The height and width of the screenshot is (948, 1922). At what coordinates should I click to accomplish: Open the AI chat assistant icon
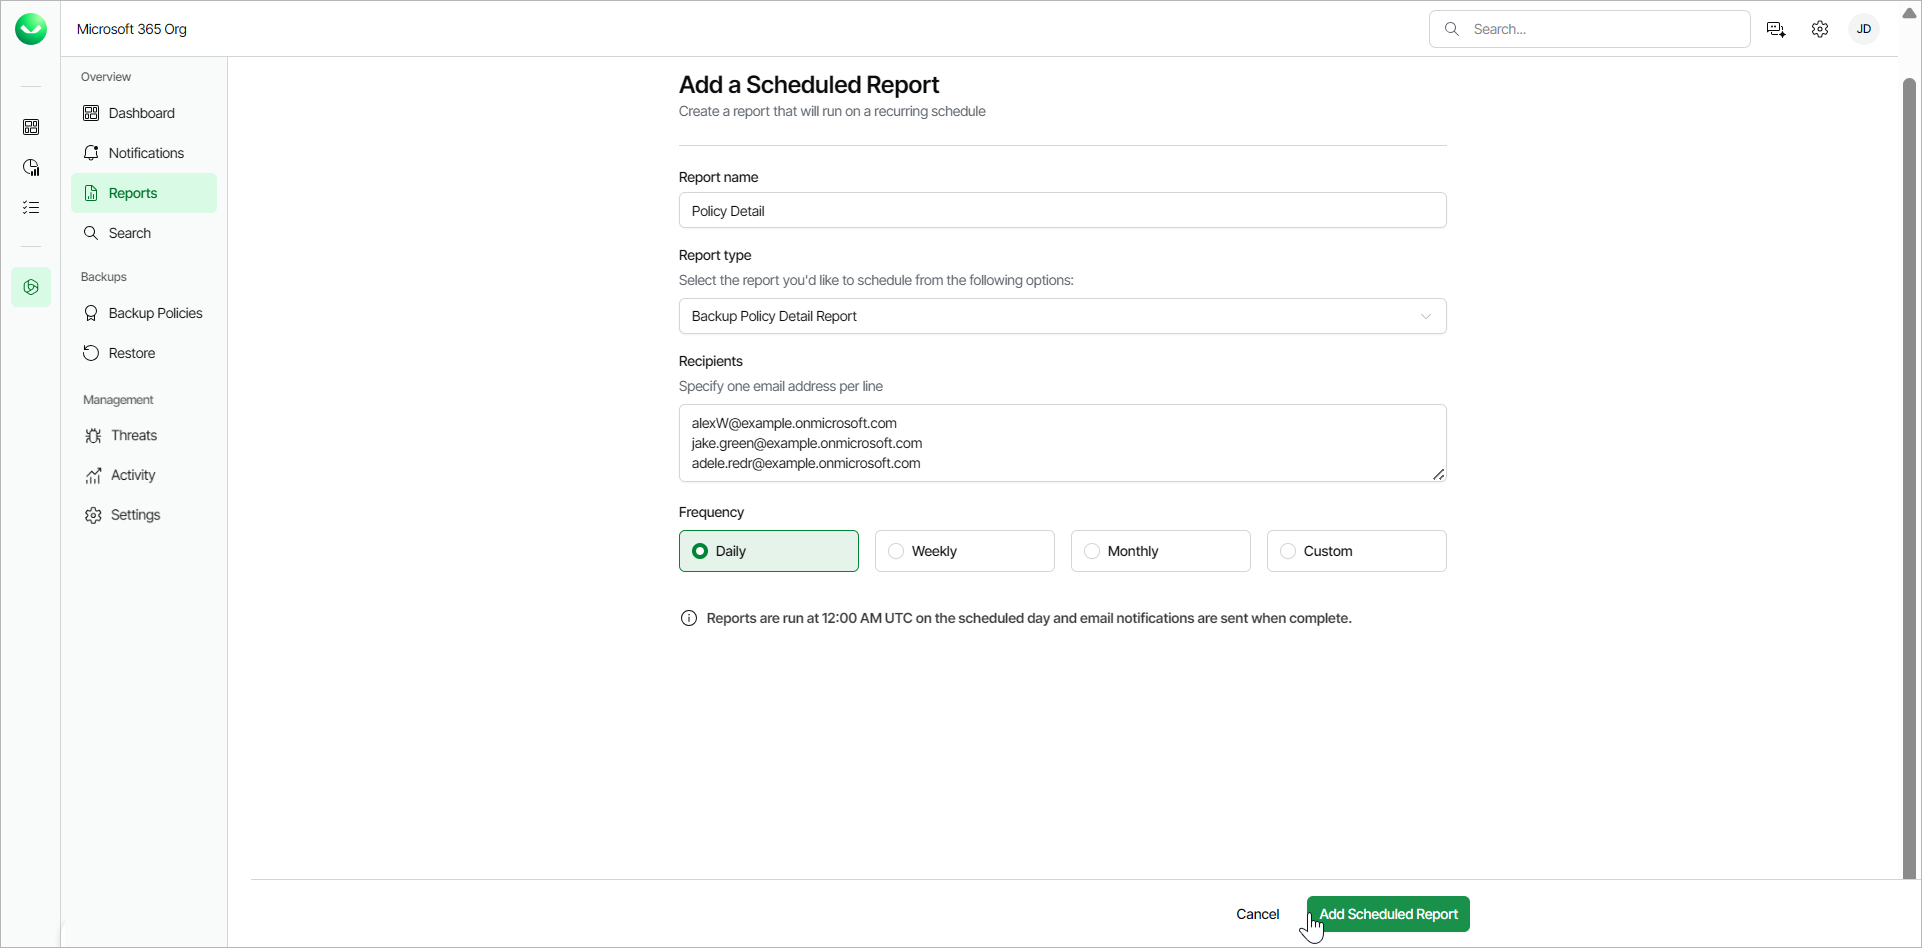1776,29
